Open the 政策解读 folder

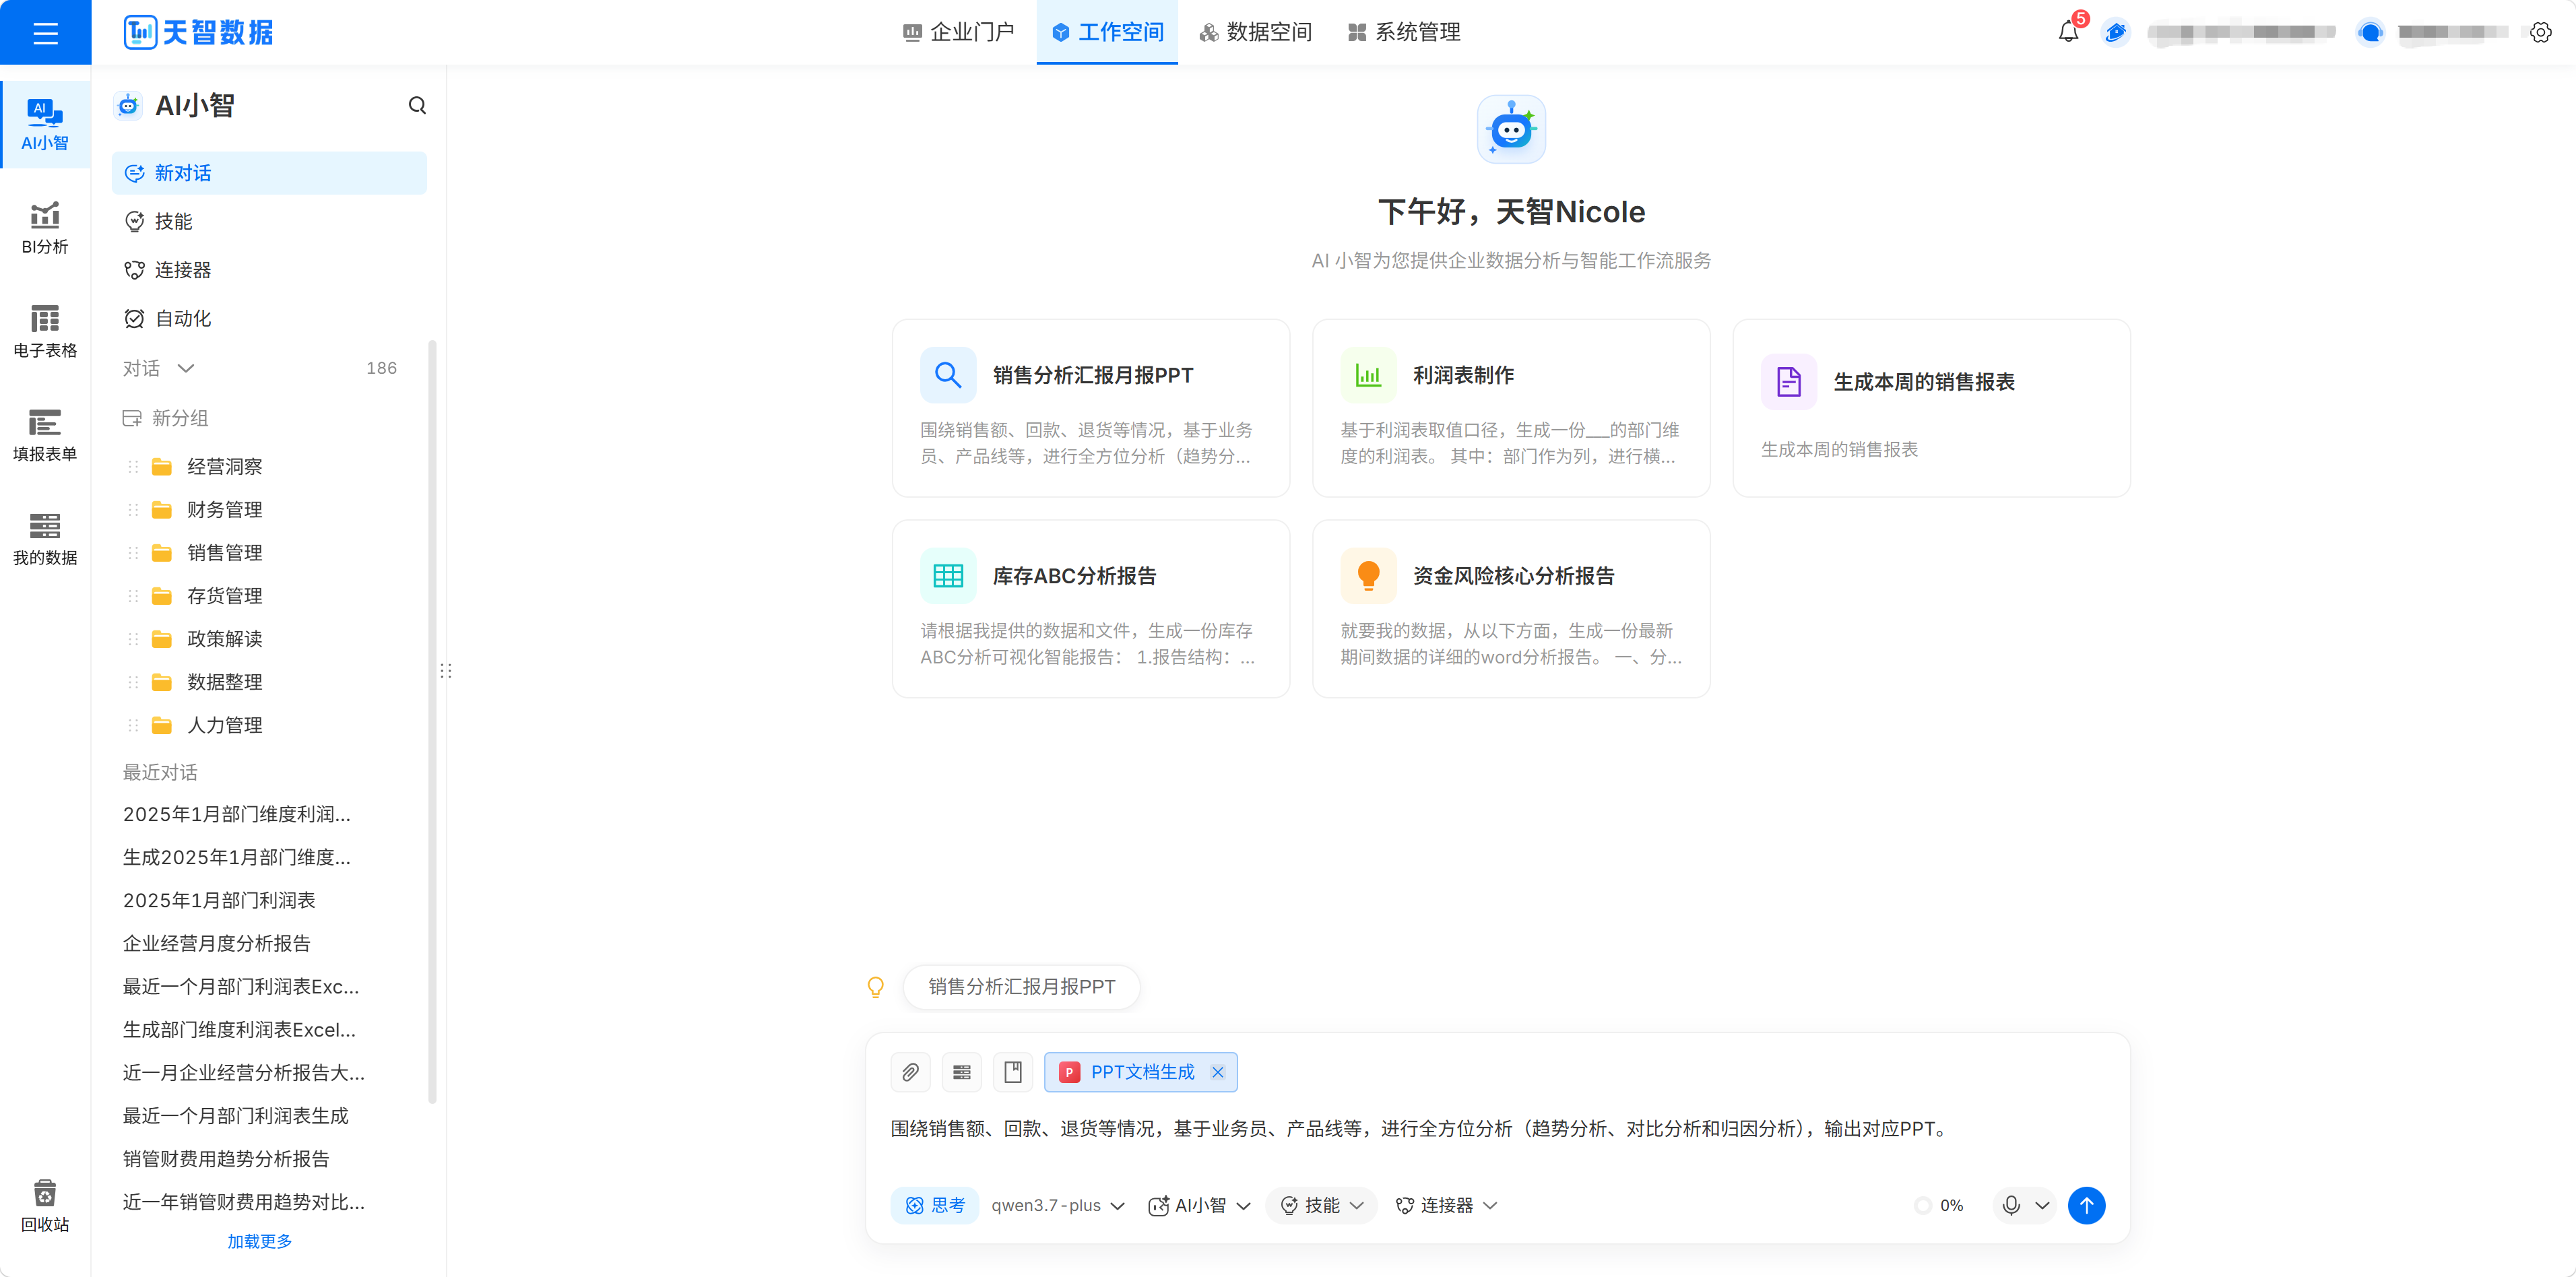click(225, 638)
